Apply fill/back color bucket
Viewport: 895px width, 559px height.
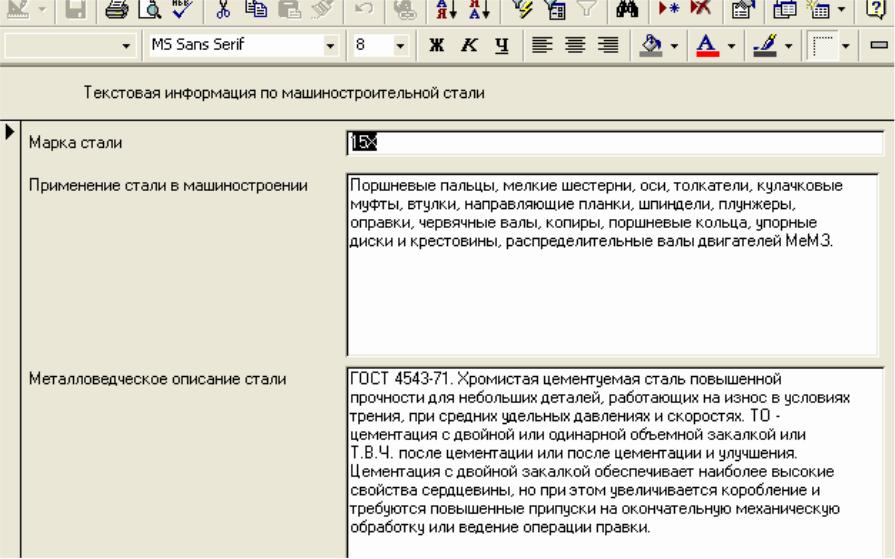click(x=651, y=45)
